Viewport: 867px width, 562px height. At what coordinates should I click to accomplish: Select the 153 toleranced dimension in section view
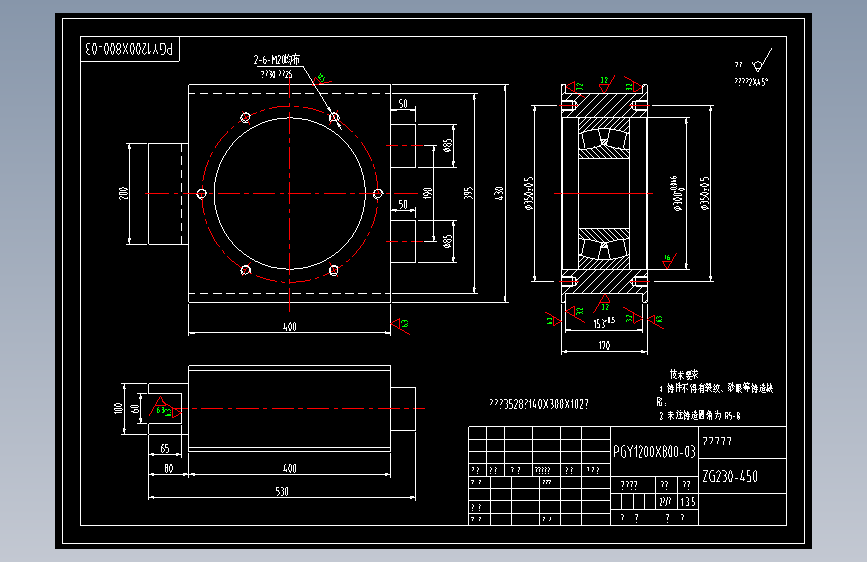[604, 322]
